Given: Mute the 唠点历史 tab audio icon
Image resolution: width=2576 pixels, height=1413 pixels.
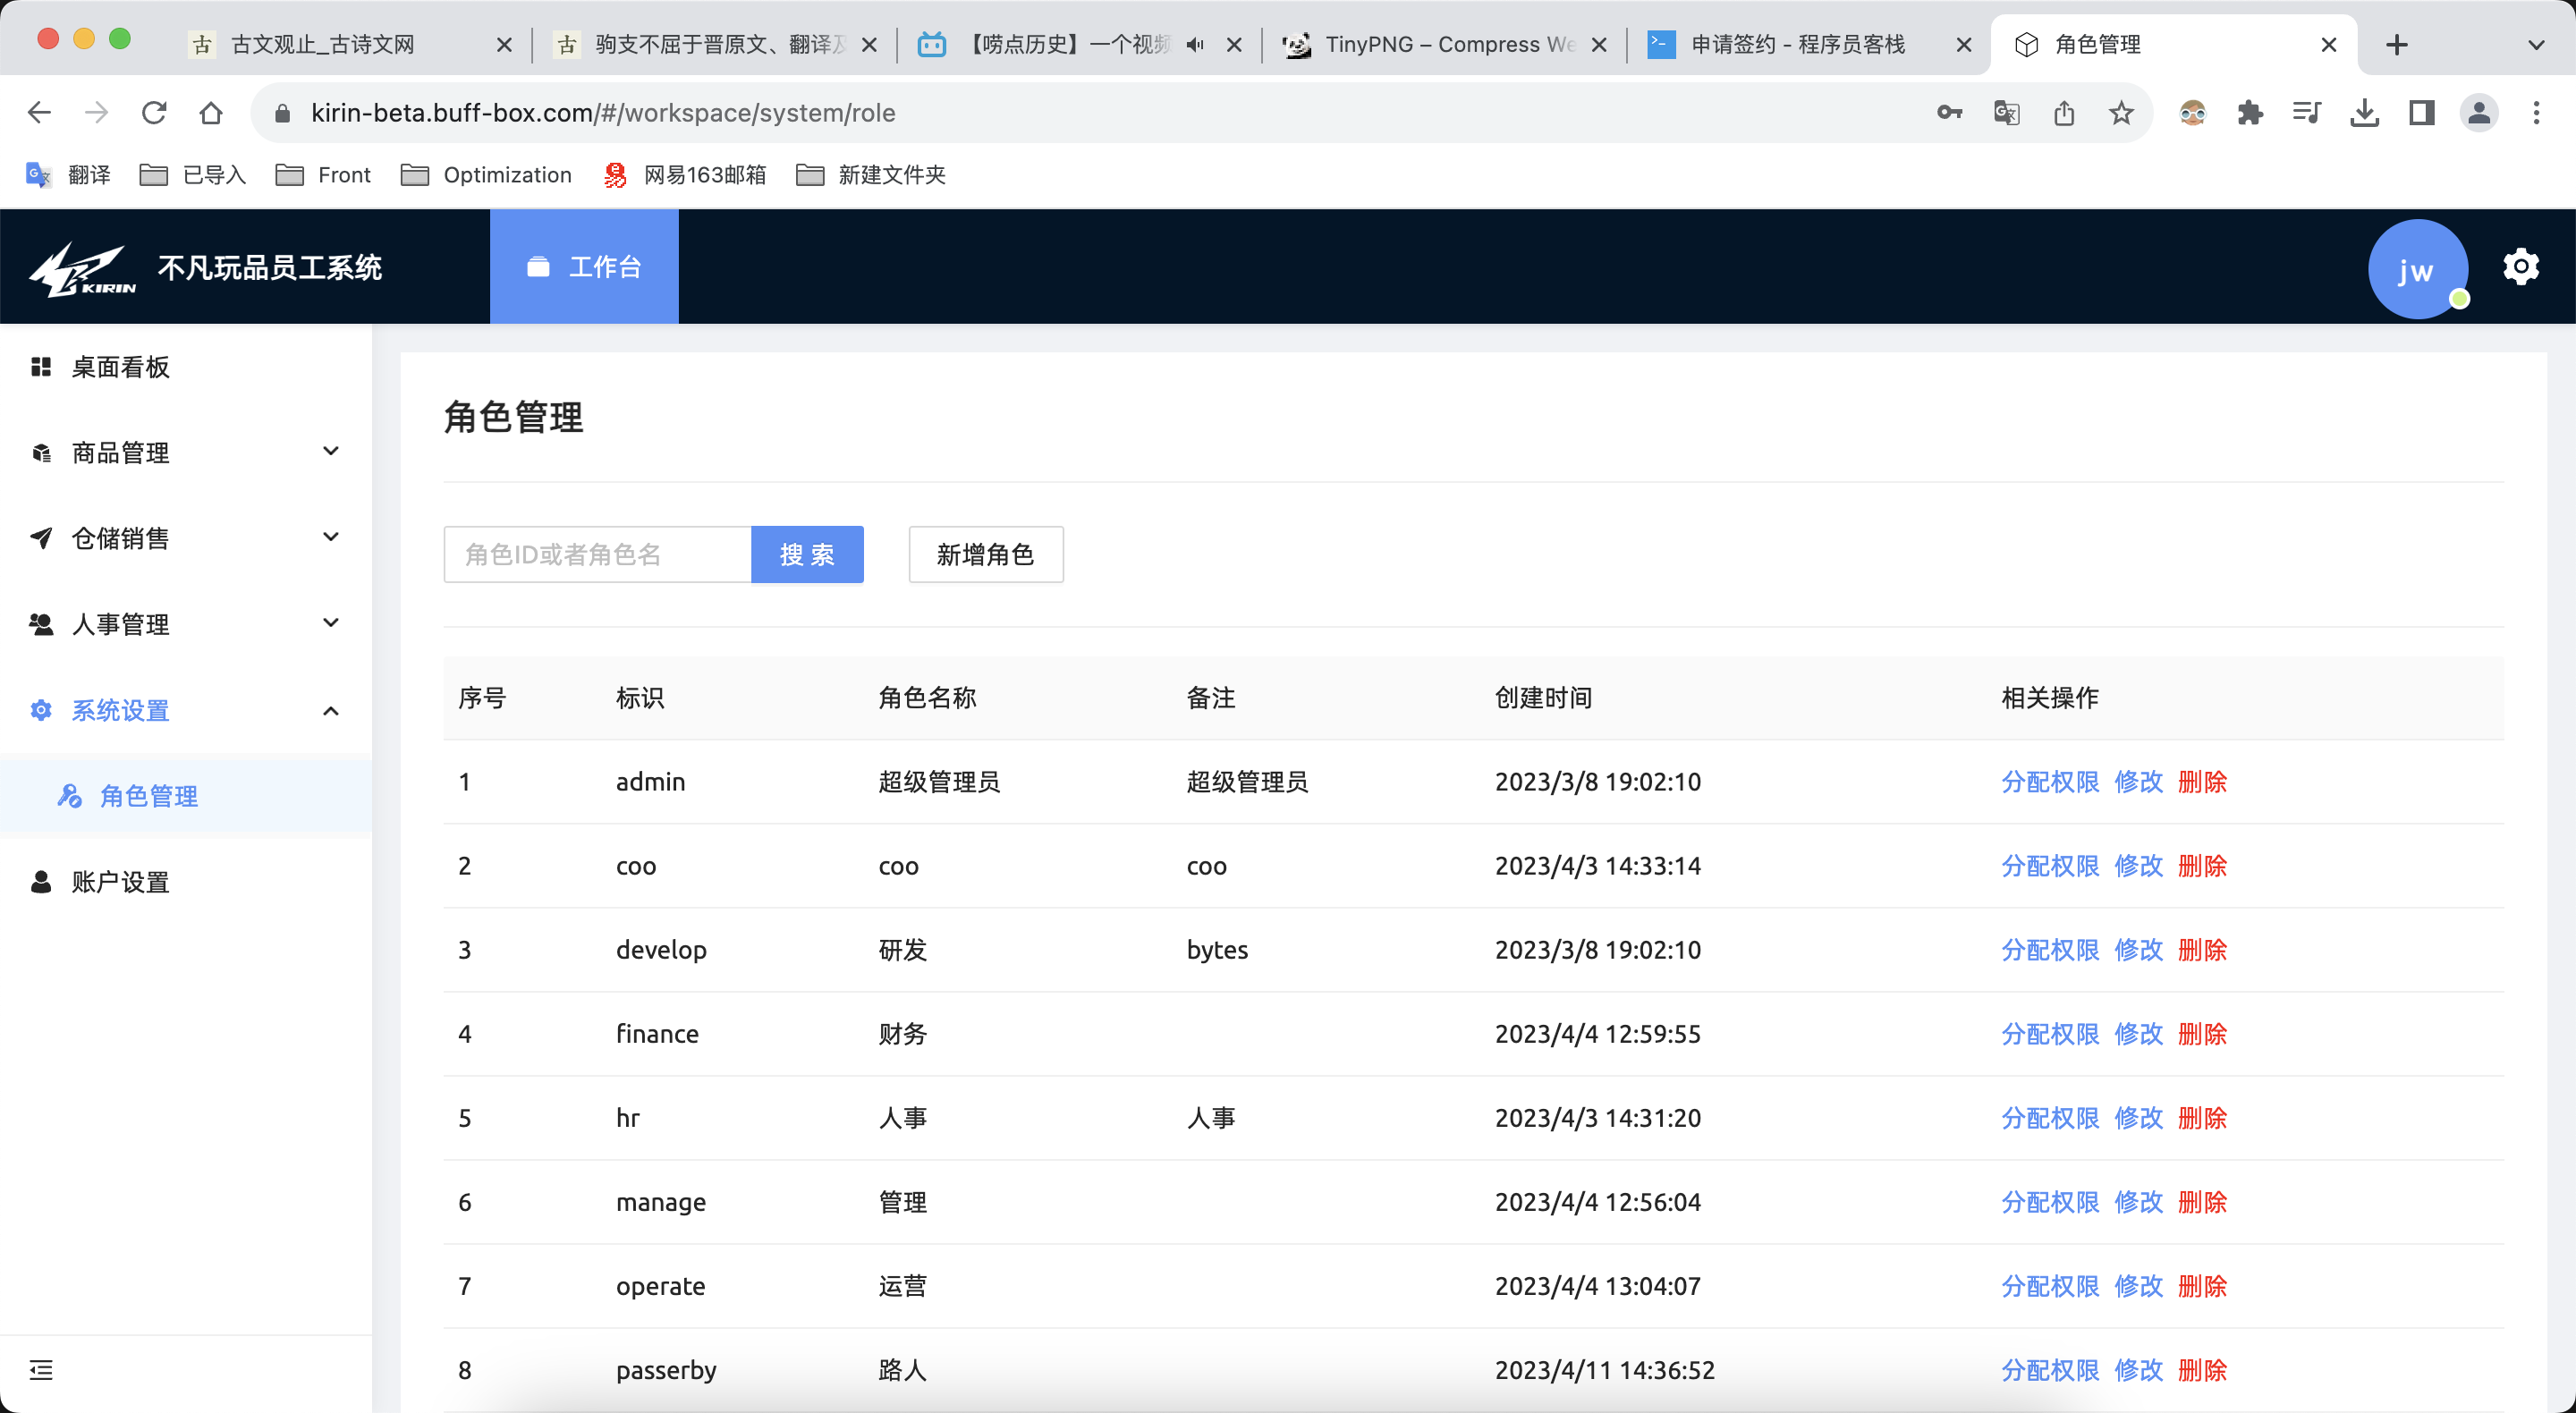Looking at the screenshot, I should pyautogui.click(x=1195, y=44).
